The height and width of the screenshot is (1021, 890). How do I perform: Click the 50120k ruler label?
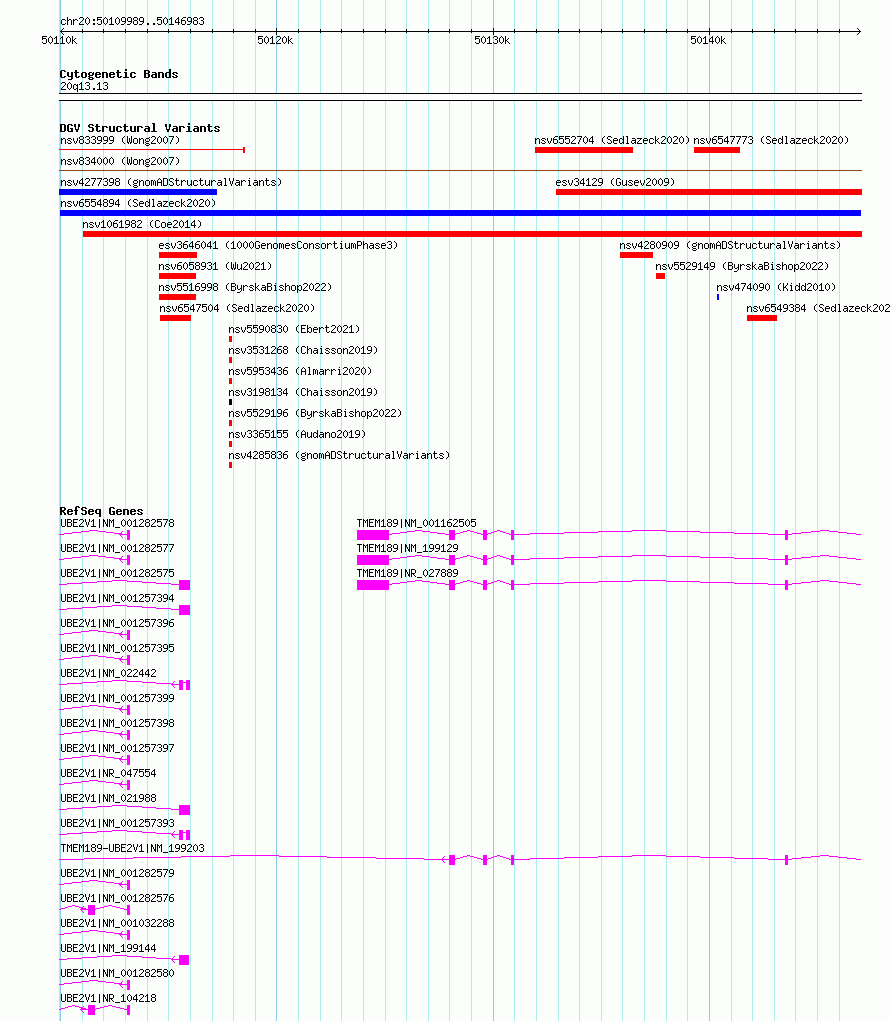click(x=275, y=40)
